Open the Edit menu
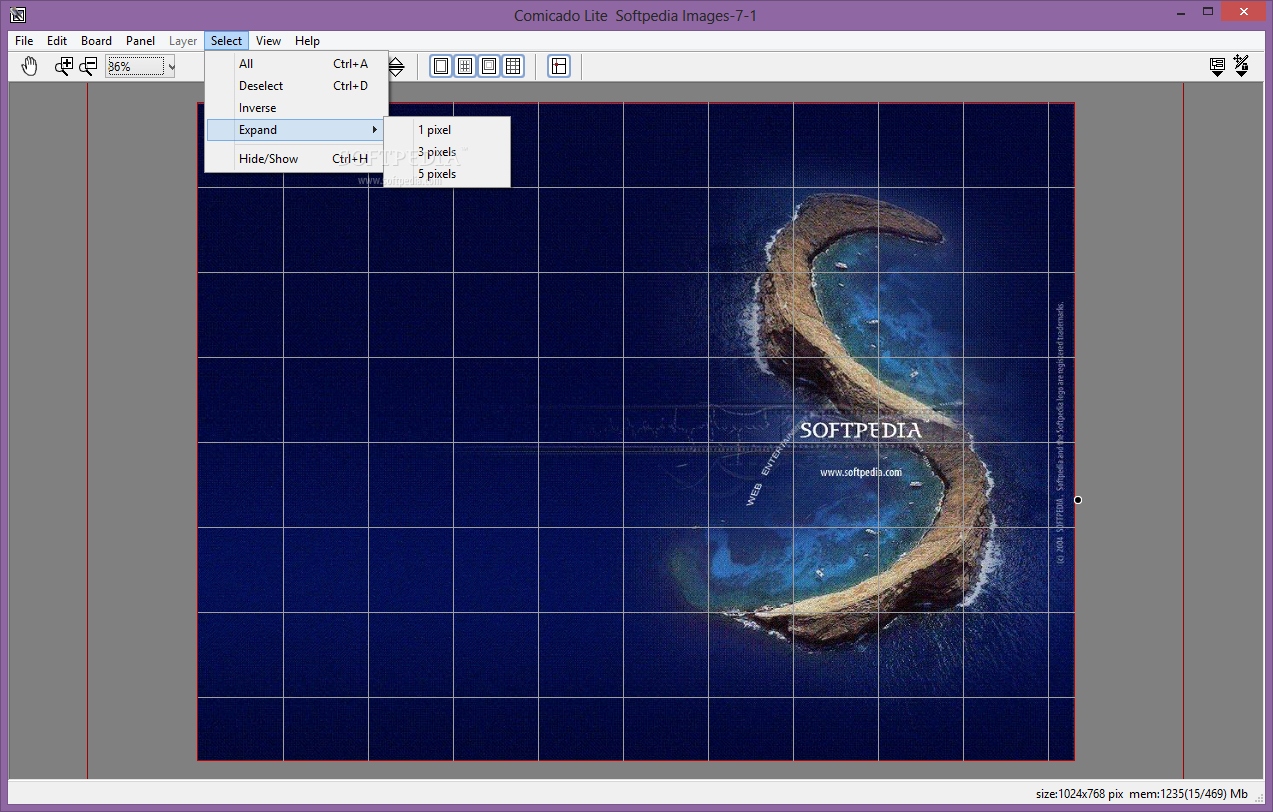1273x812 pixels. (57, 41)
